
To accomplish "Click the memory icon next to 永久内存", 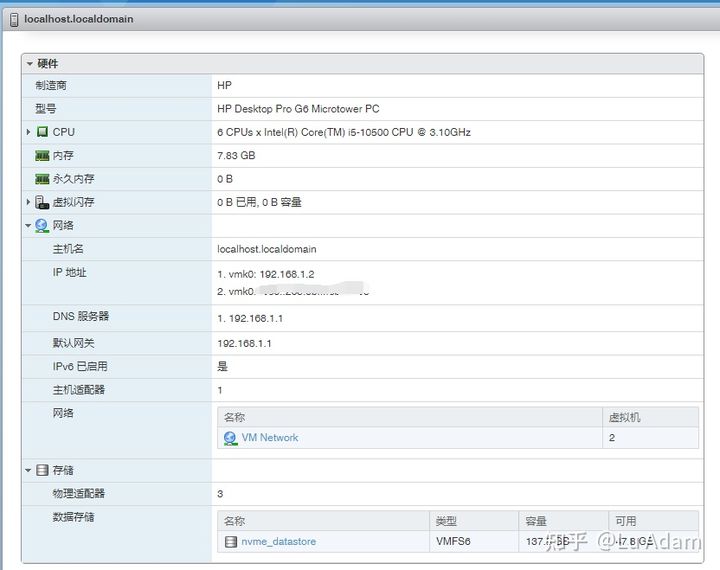I will [42, 179].
